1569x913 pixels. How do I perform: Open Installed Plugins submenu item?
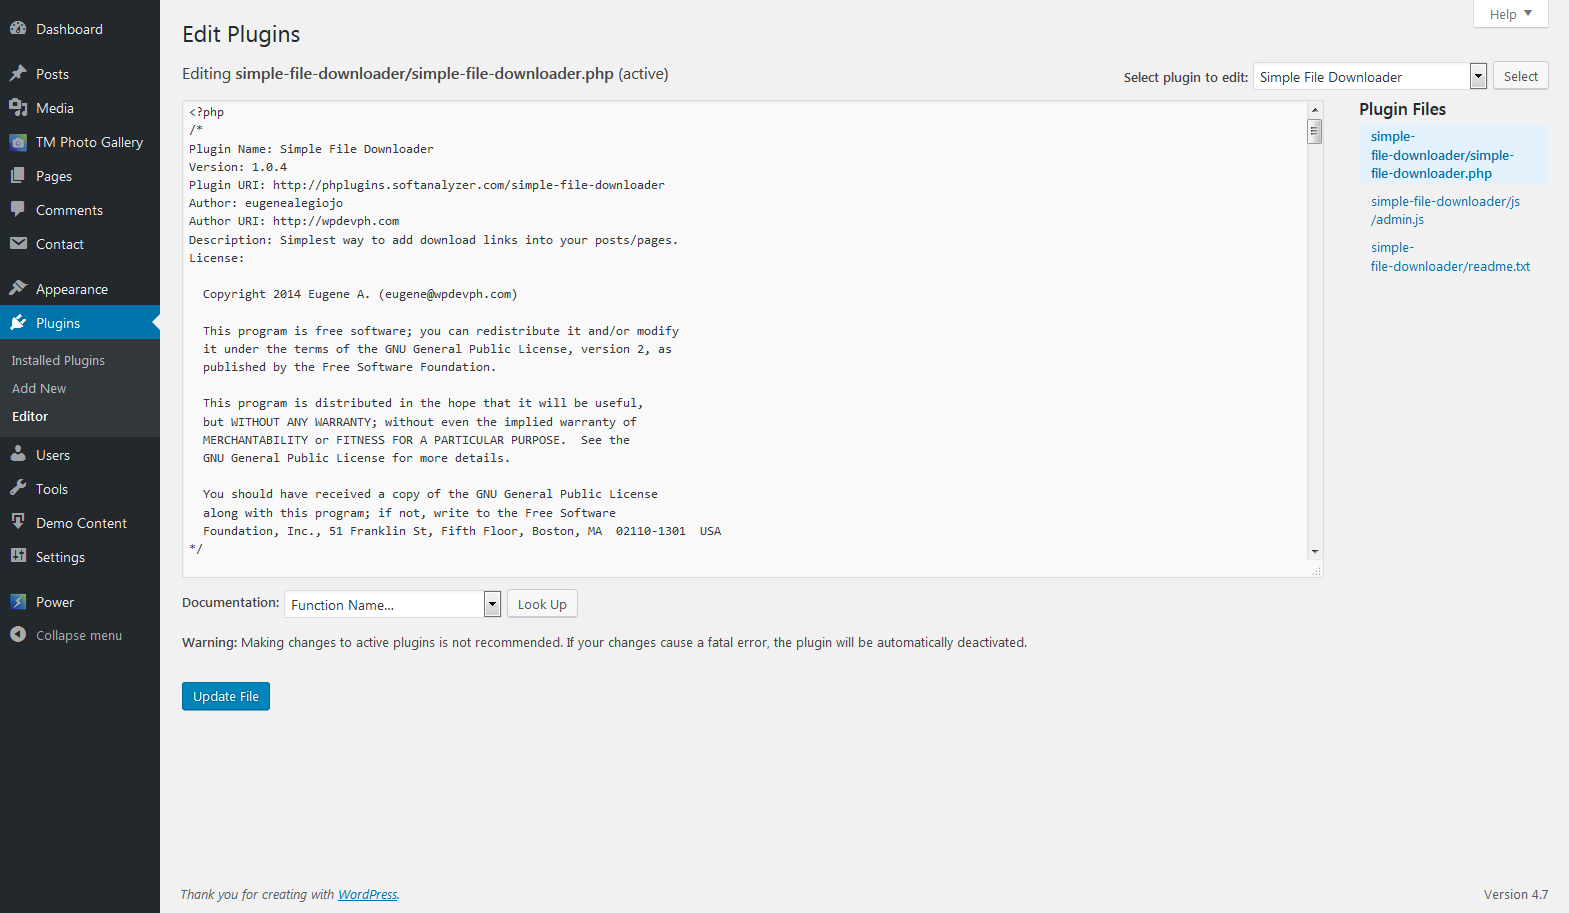pos(58,360)
